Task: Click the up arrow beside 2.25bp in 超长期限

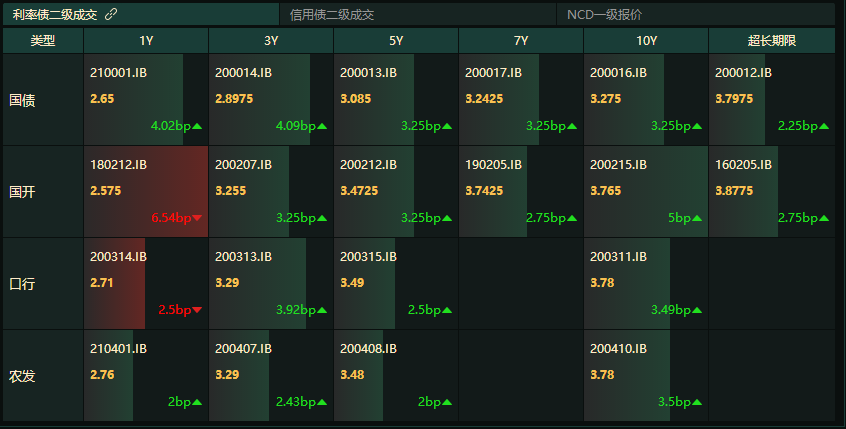Action: pyautogui.click(x=824, y=126)
